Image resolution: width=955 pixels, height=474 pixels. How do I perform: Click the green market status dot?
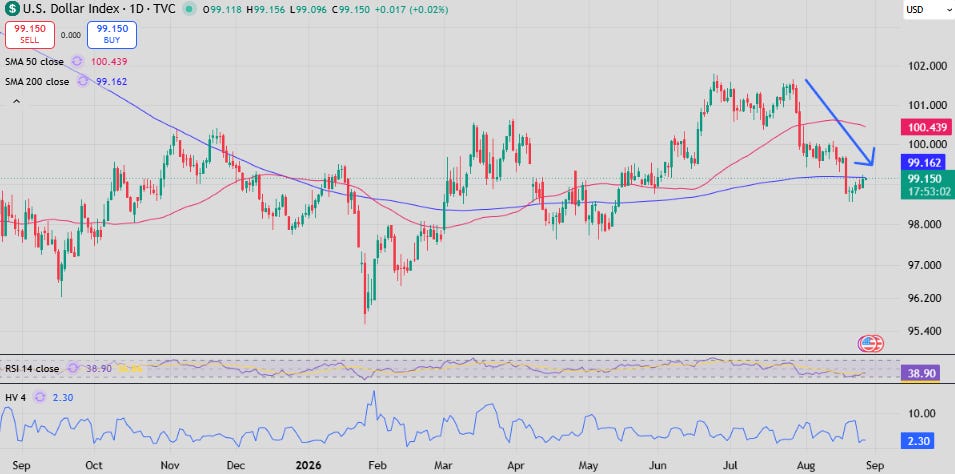click(191, 10)
